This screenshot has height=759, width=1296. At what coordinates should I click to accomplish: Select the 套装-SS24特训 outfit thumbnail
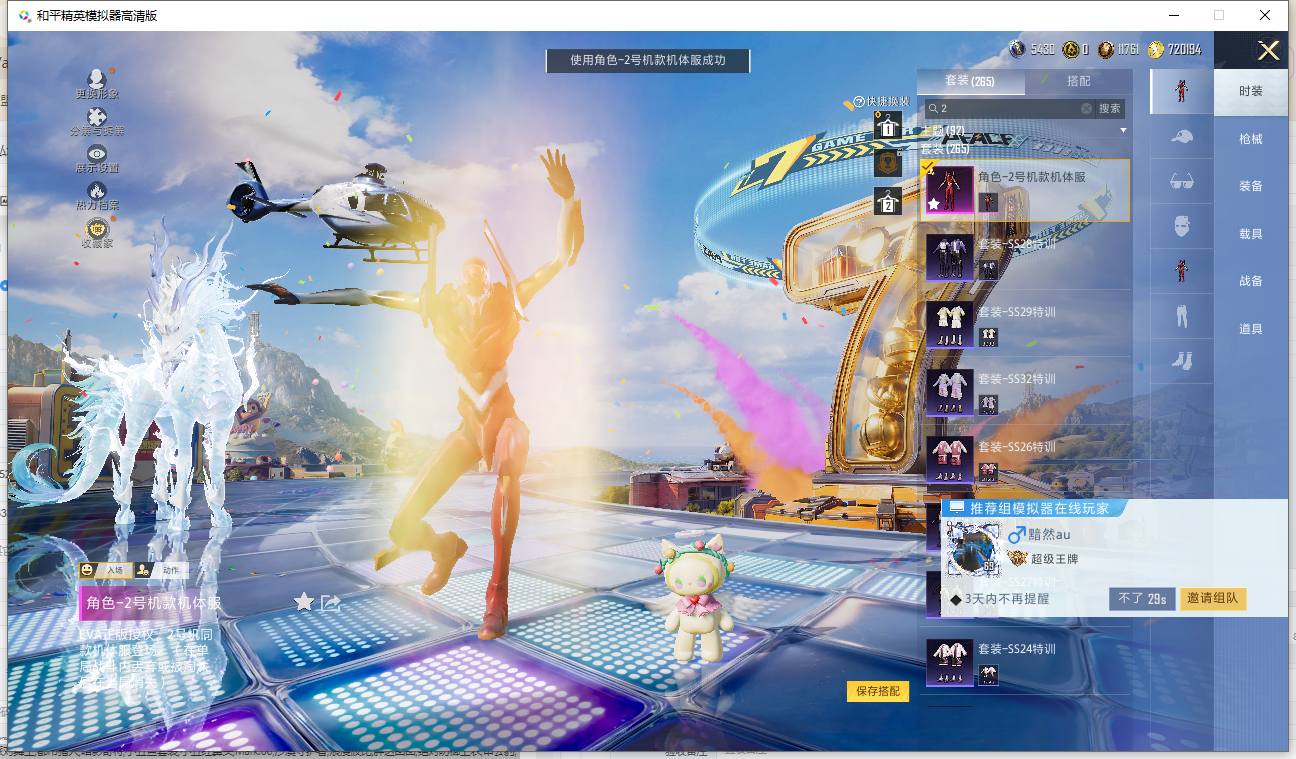(x=949, y=662)
